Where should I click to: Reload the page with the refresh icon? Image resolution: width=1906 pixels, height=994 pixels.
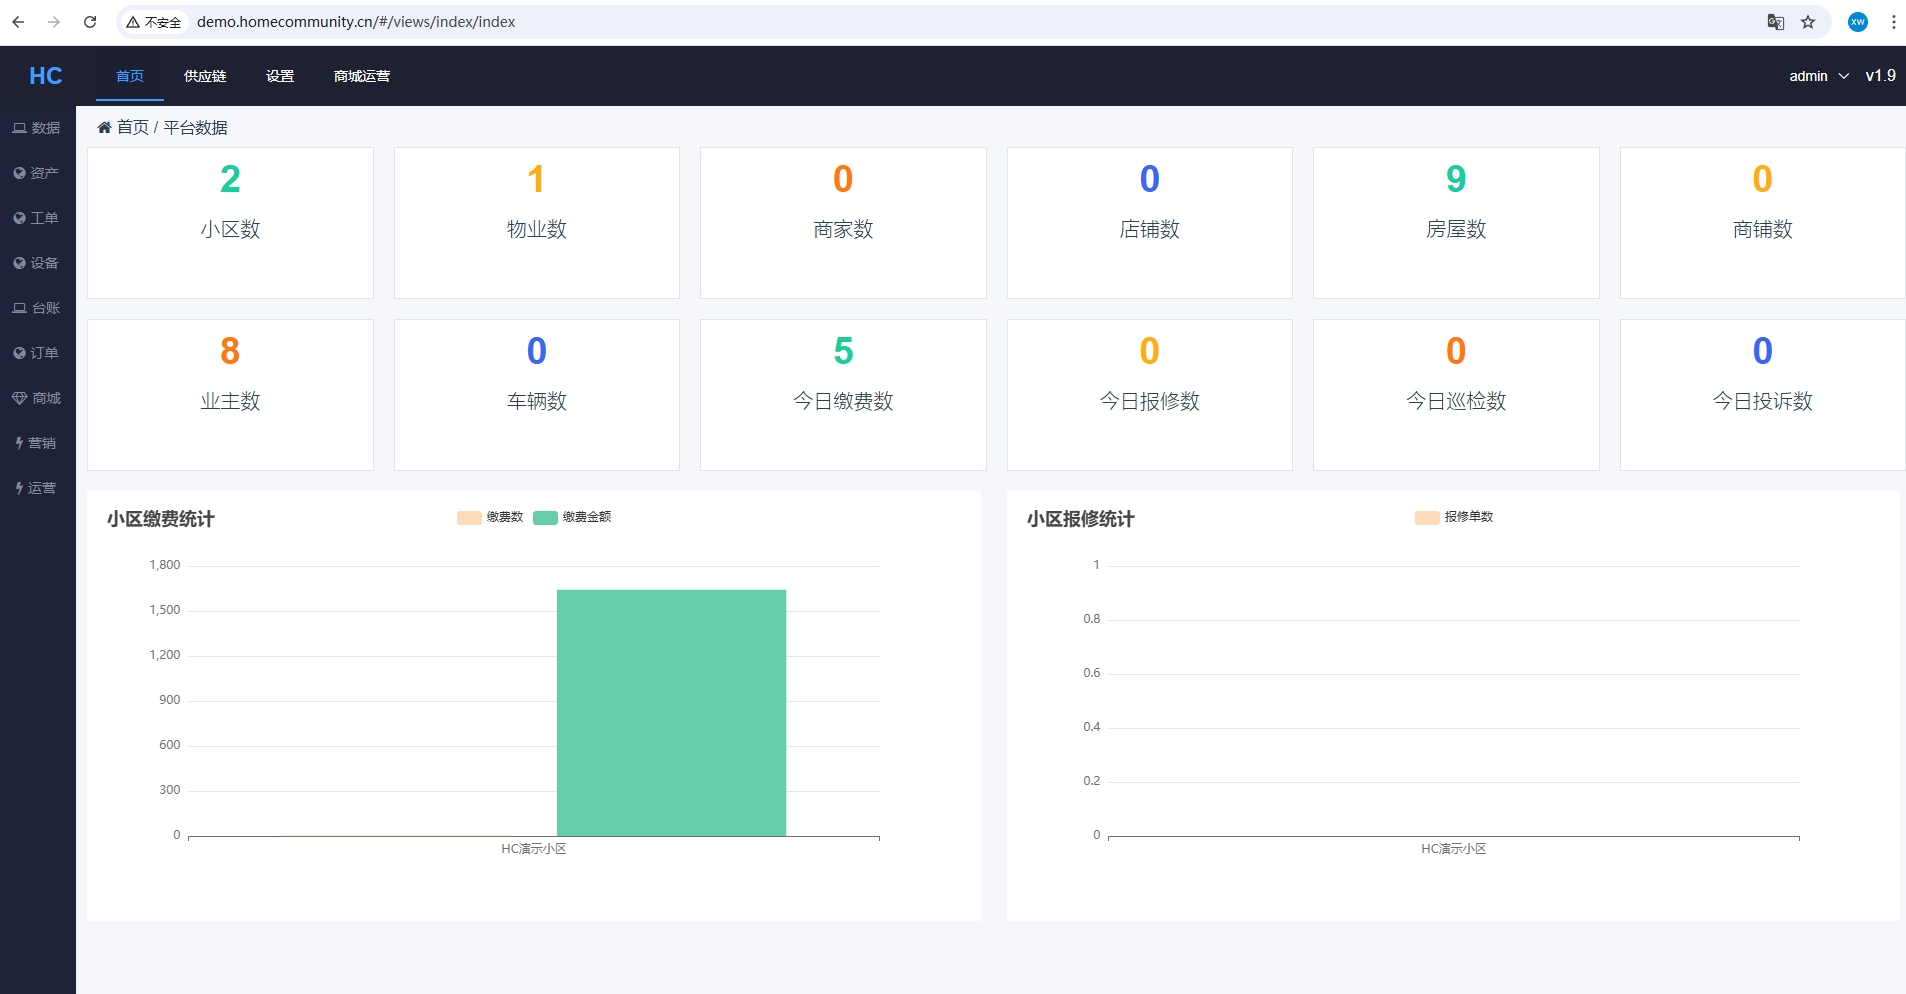pos(90,22)
